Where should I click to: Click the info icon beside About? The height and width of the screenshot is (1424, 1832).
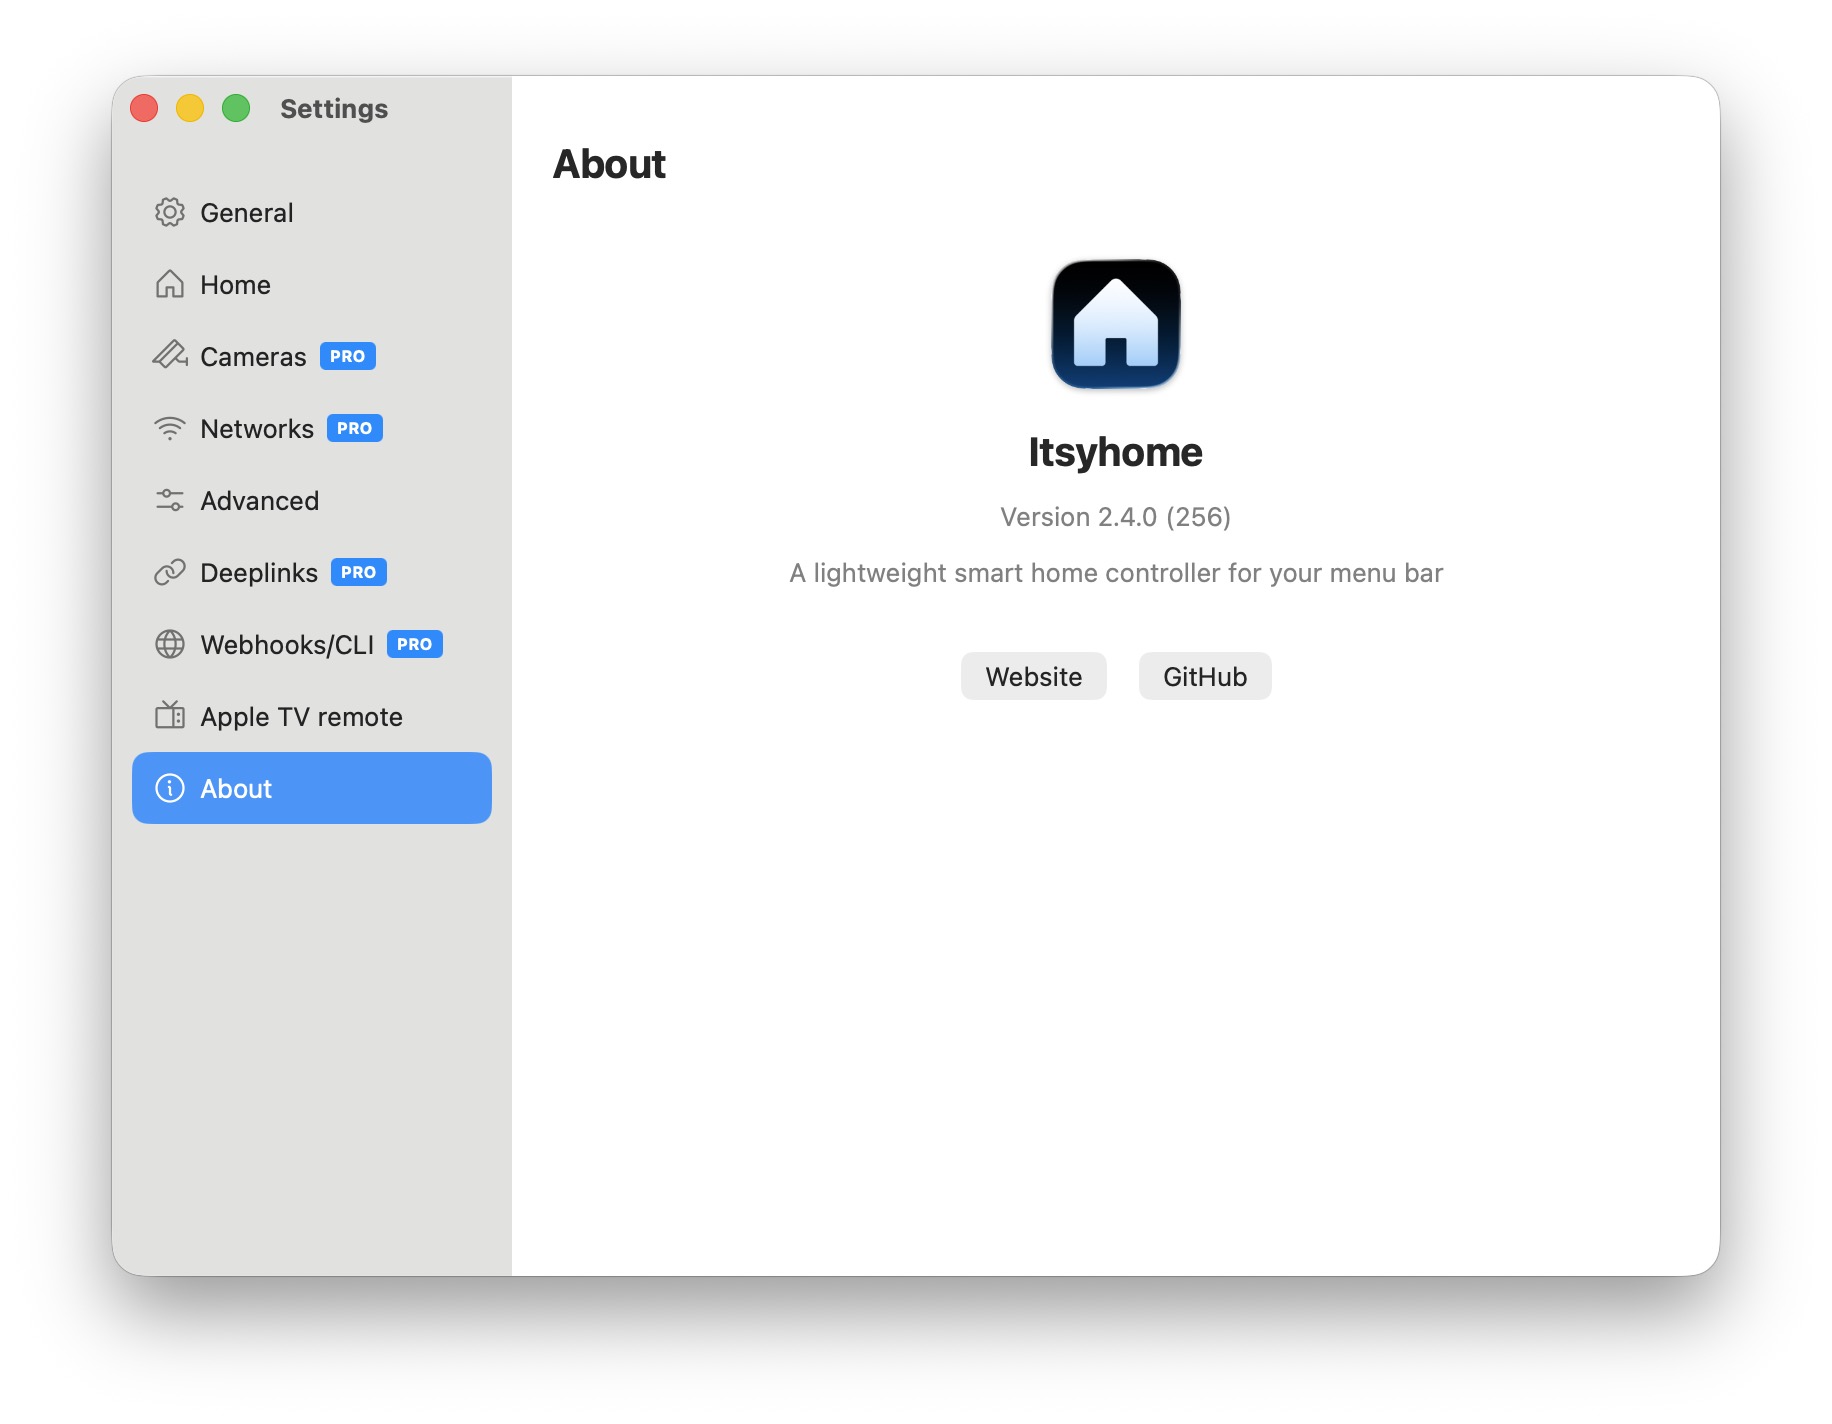pyautogui.click(x=170, y=788)
